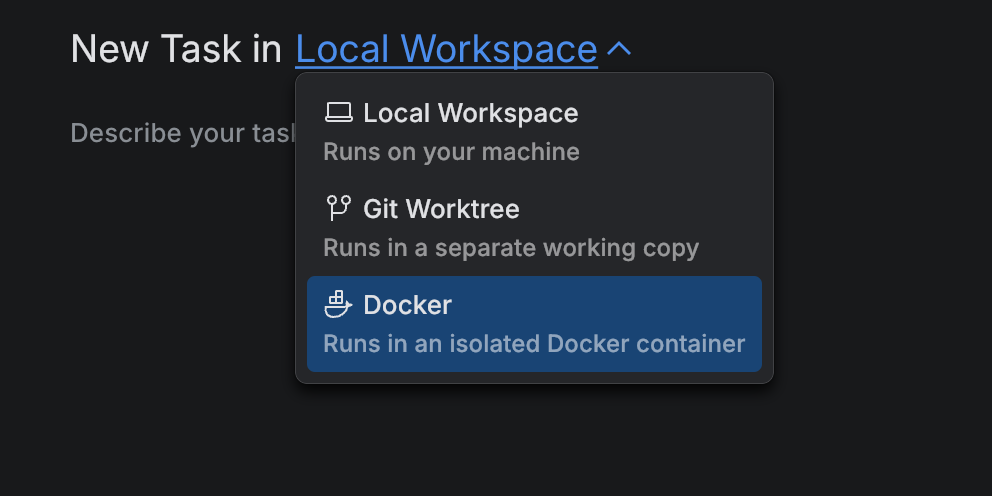Click into the Describe your task field
992x496 pixels.
pos(183,133)
